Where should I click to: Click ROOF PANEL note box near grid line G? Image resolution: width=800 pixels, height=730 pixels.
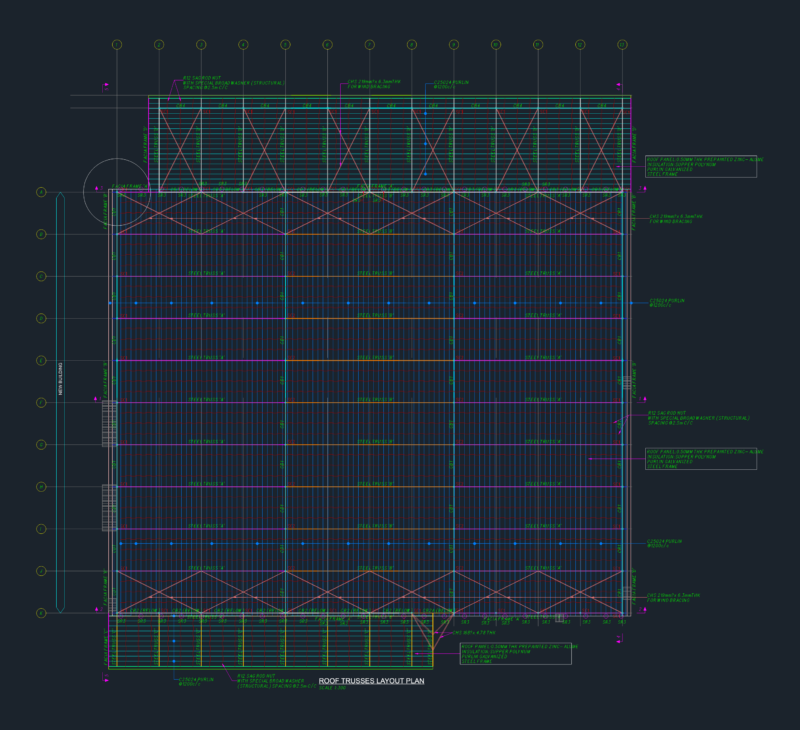pyautogui.click(x=701, y=459)
